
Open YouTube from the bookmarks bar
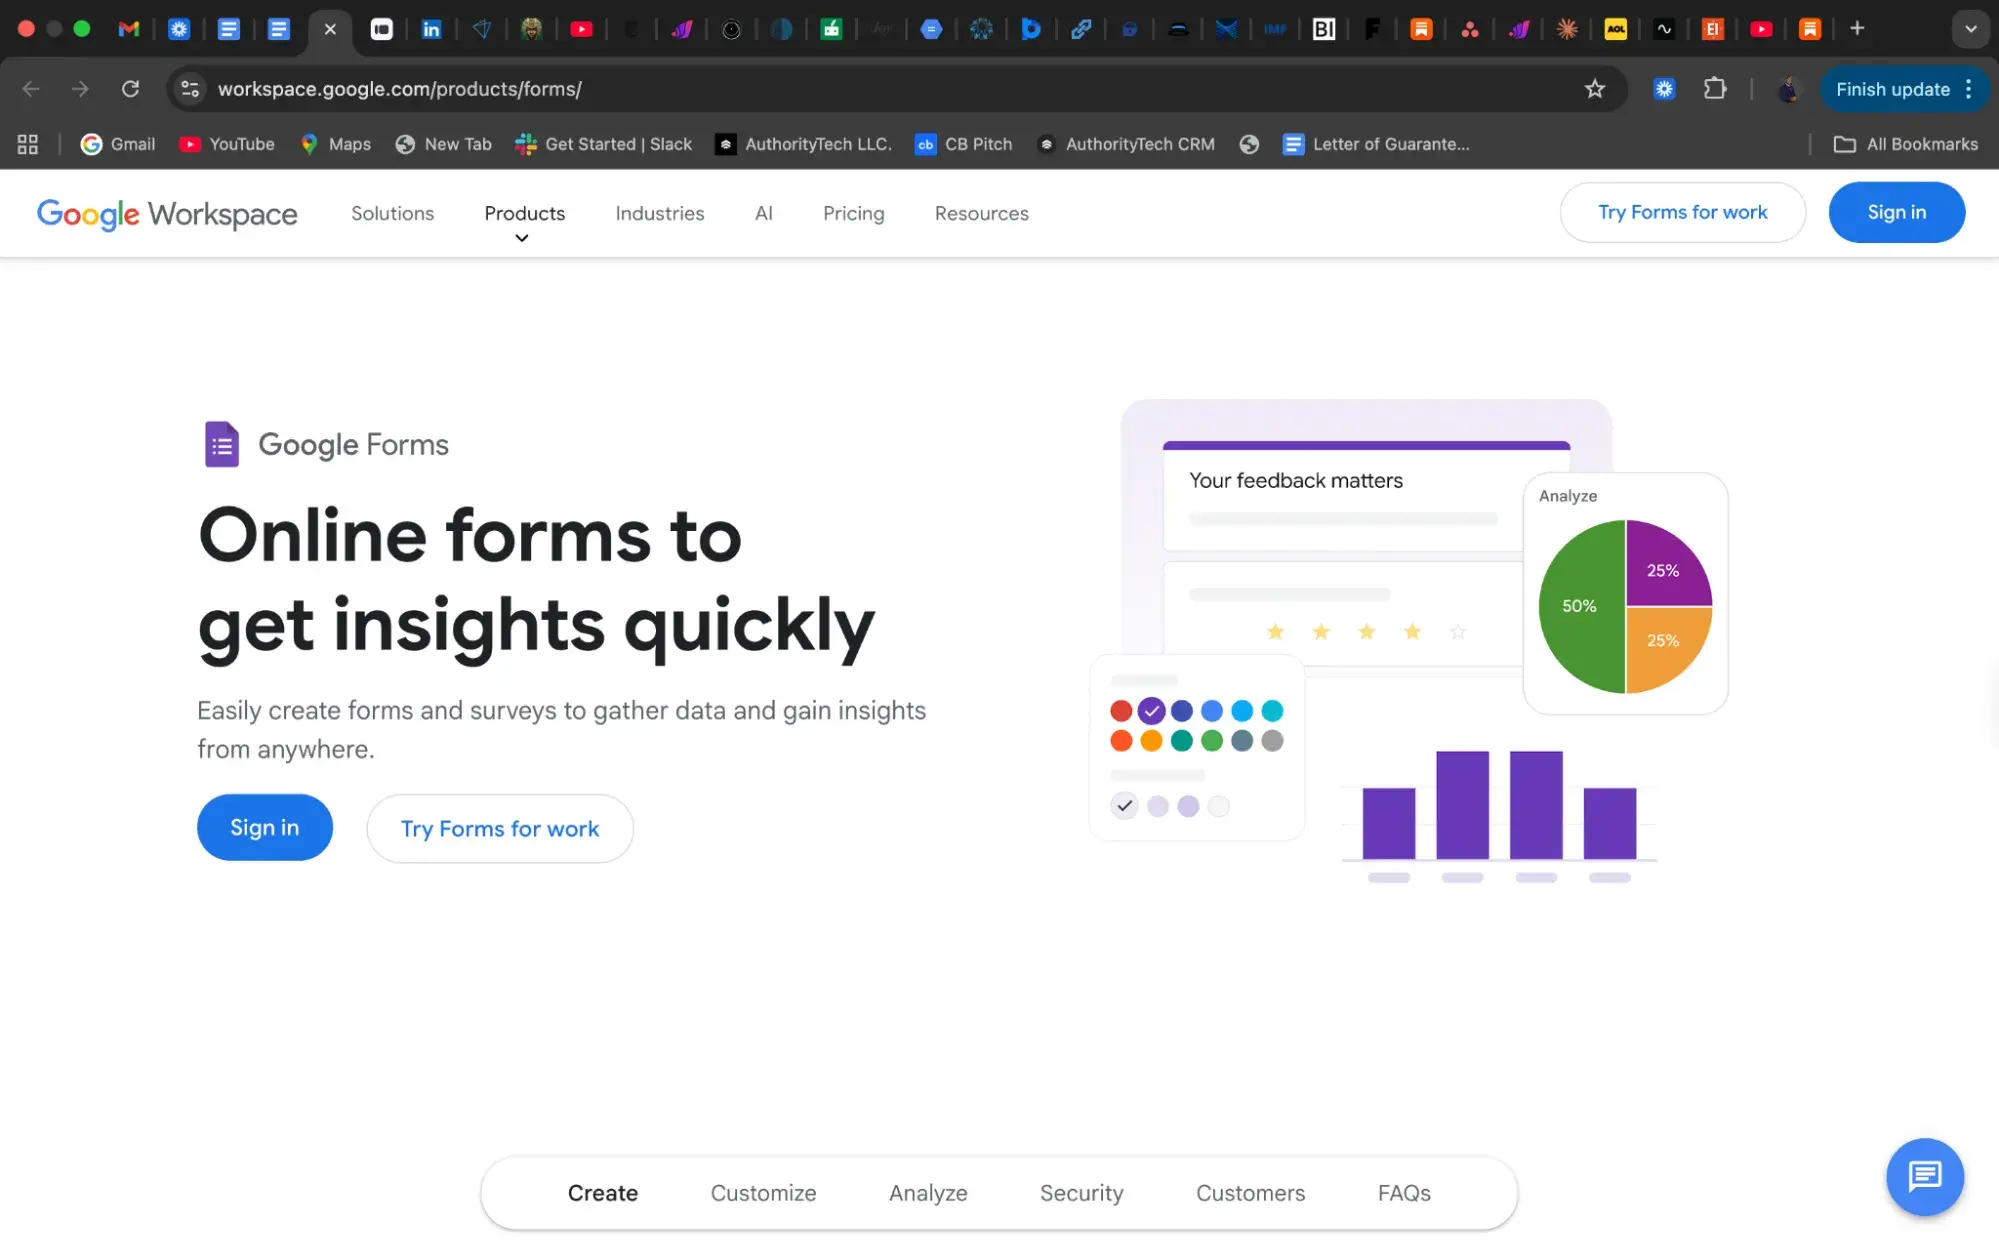click(x=226, y=144)
